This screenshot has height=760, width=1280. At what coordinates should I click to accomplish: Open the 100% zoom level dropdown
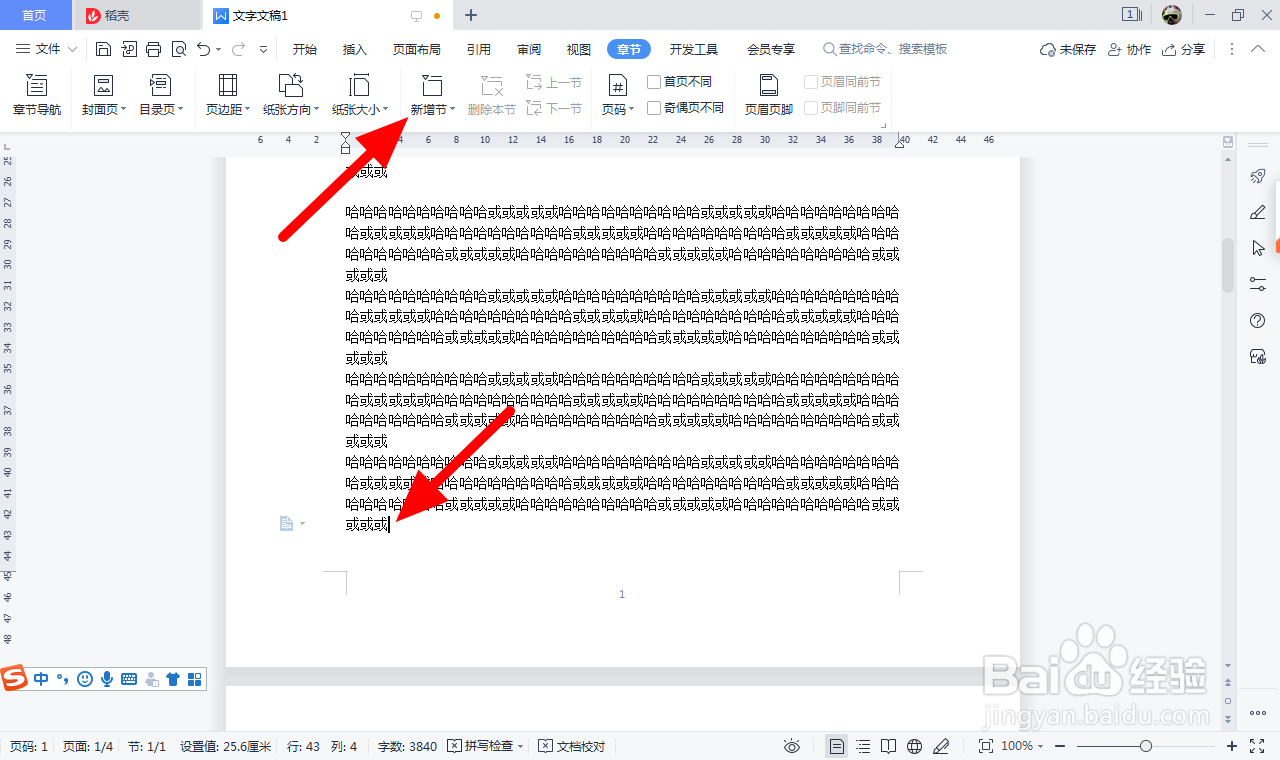[x=1021, y=746]
